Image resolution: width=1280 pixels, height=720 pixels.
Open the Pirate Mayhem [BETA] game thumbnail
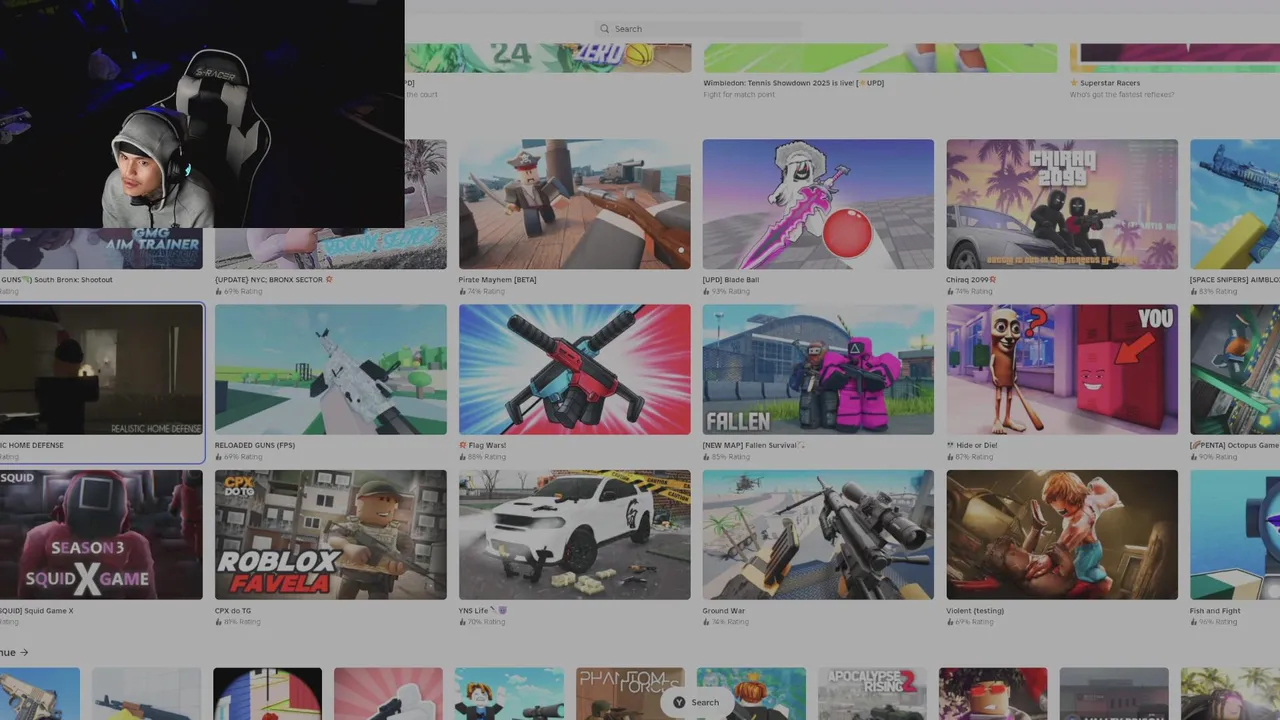pyautogui.click(x=574, y=204)
